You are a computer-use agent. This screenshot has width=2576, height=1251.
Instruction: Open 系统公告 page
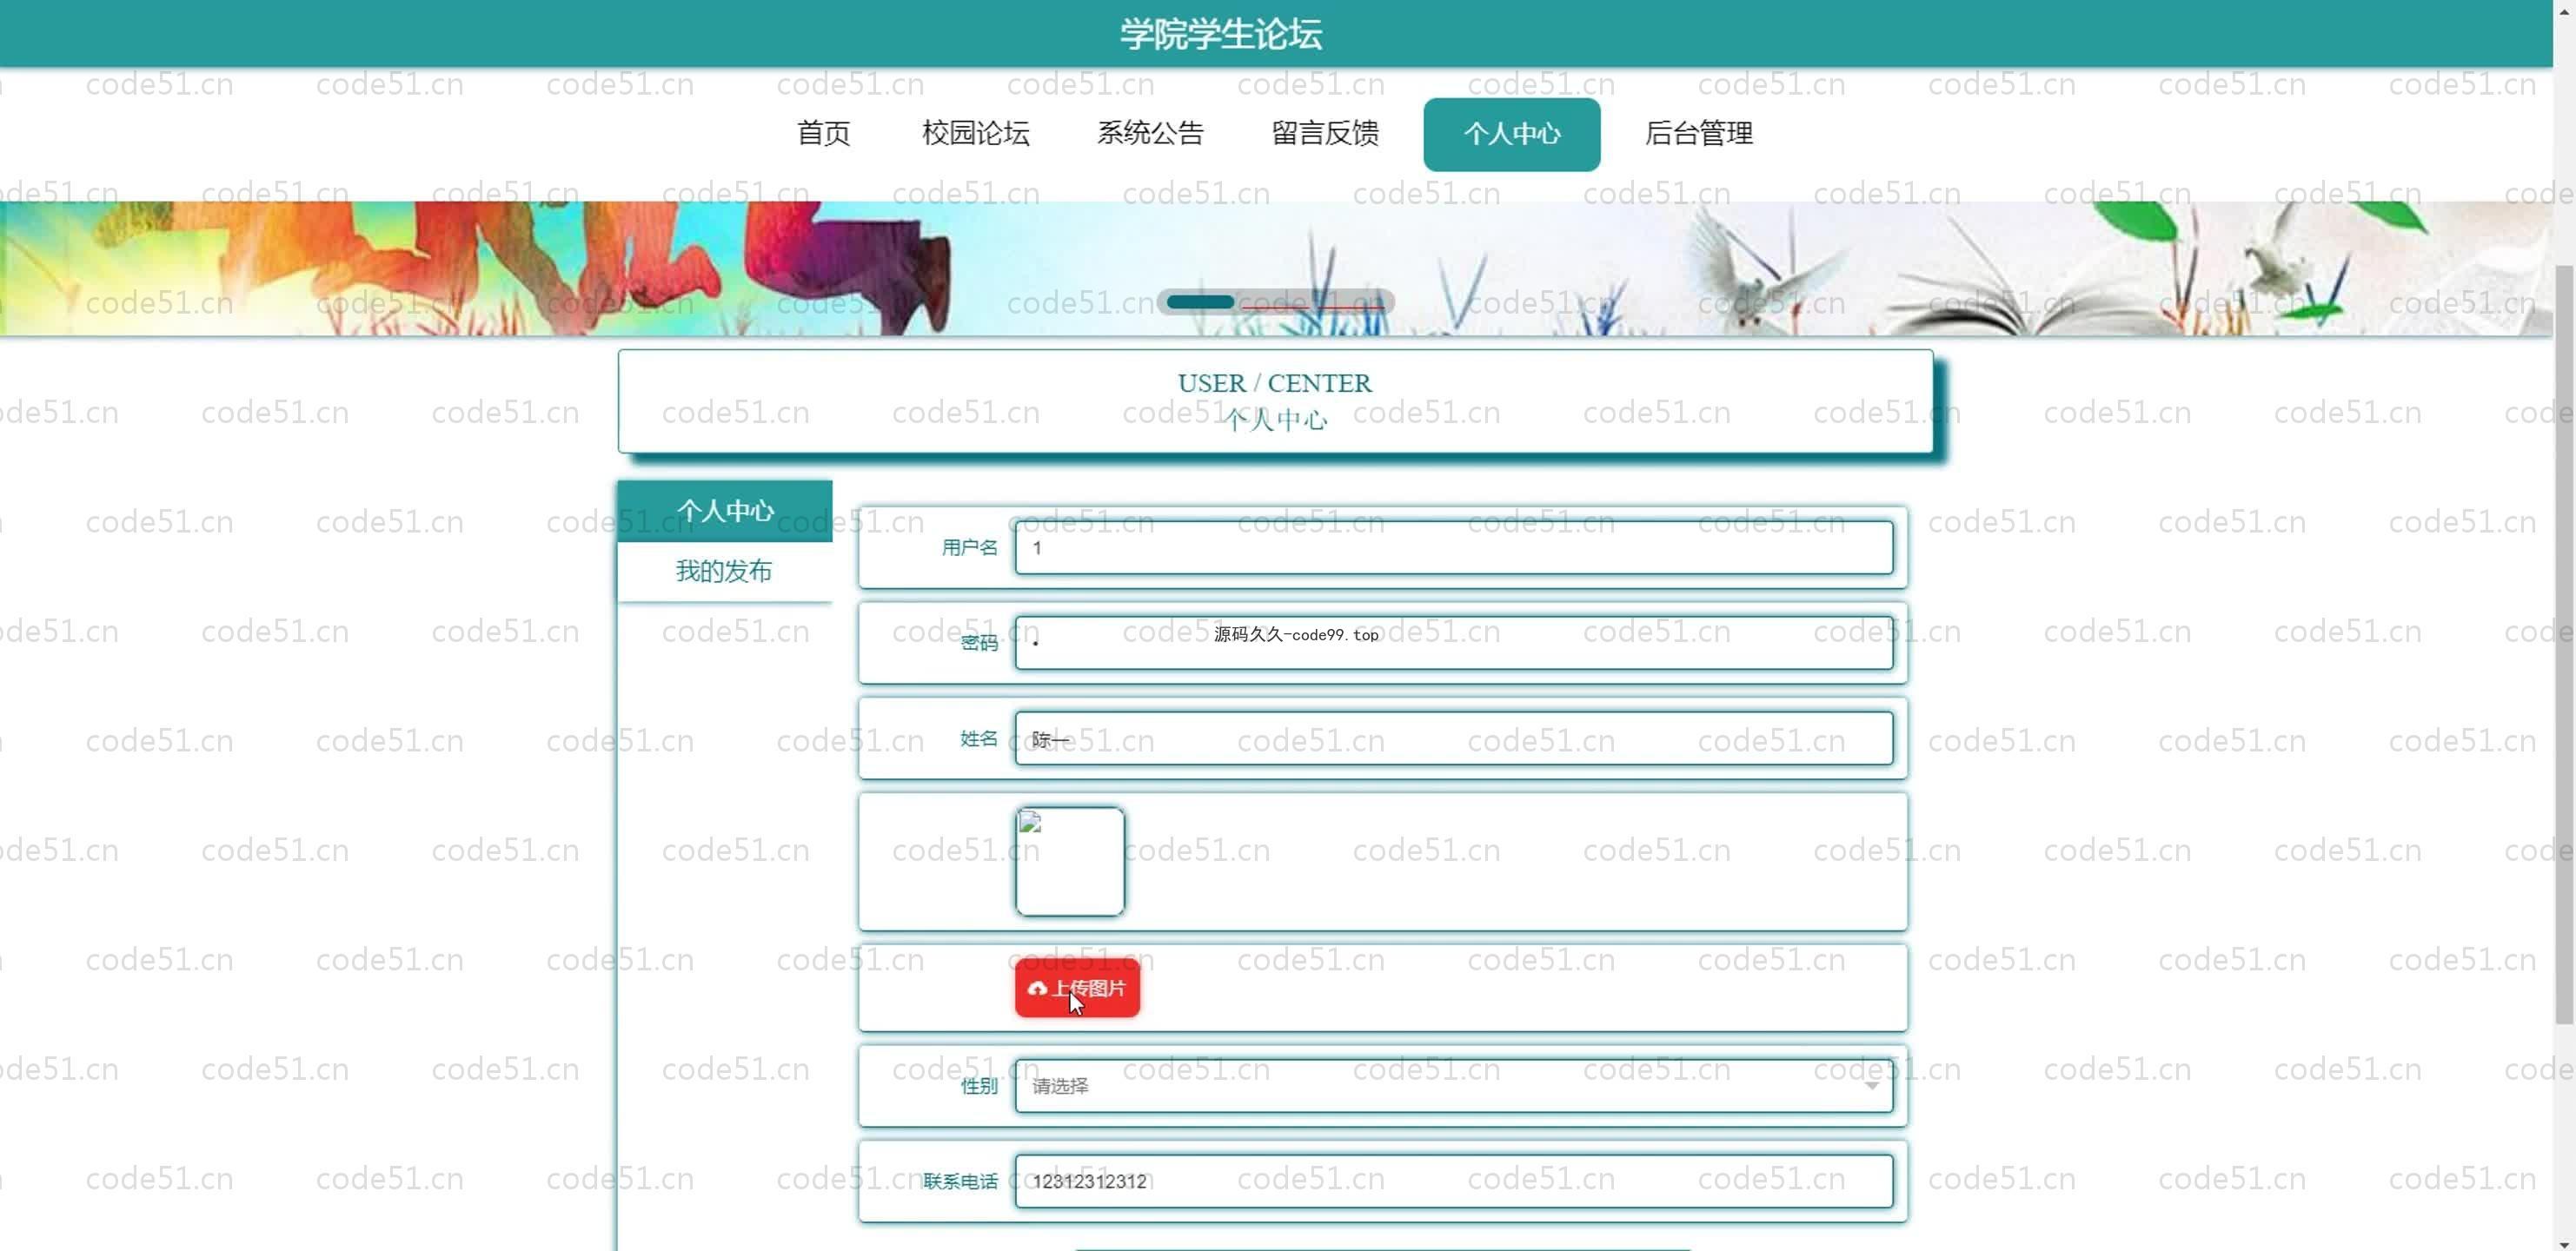pyautogui.click(x=1150, y=134)
